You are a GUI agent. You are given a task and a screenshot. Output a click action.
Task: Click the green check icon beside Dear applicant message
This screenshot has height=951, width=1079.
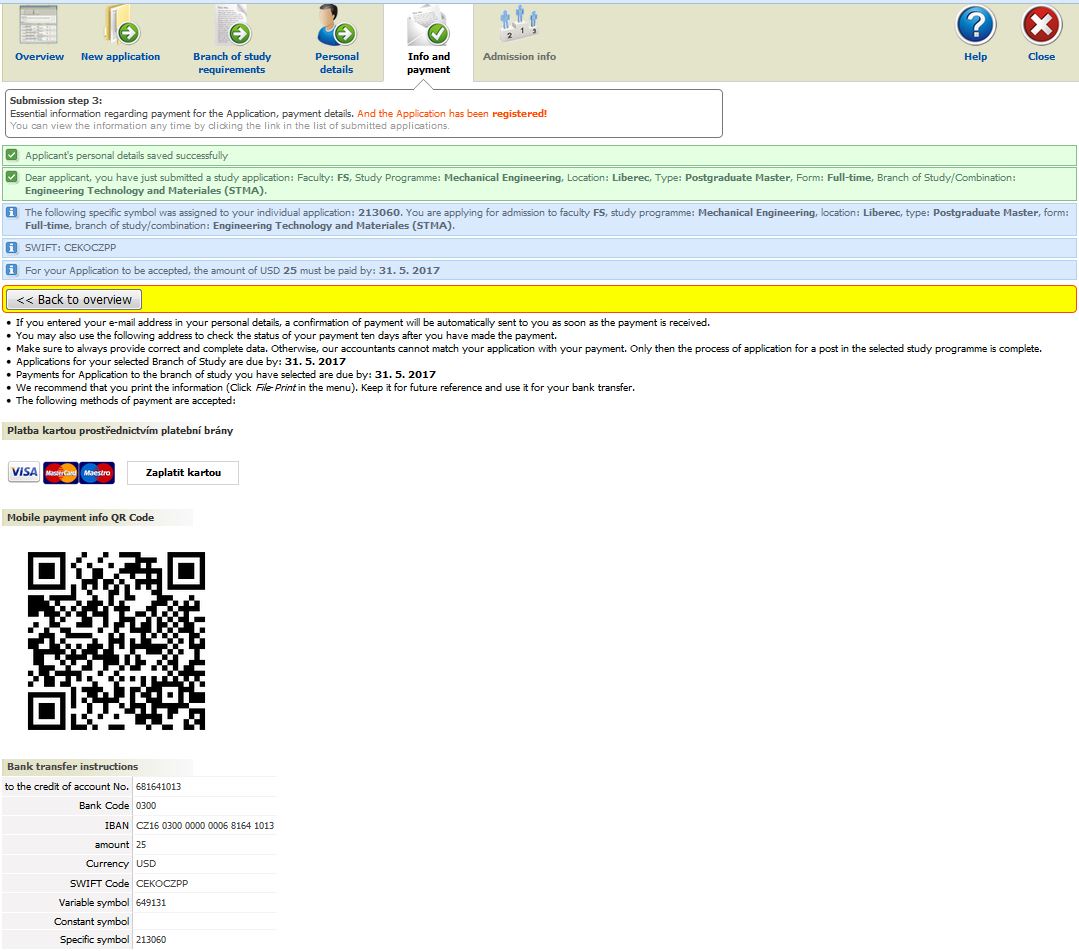pyautogui.click(x=12, y=177)
